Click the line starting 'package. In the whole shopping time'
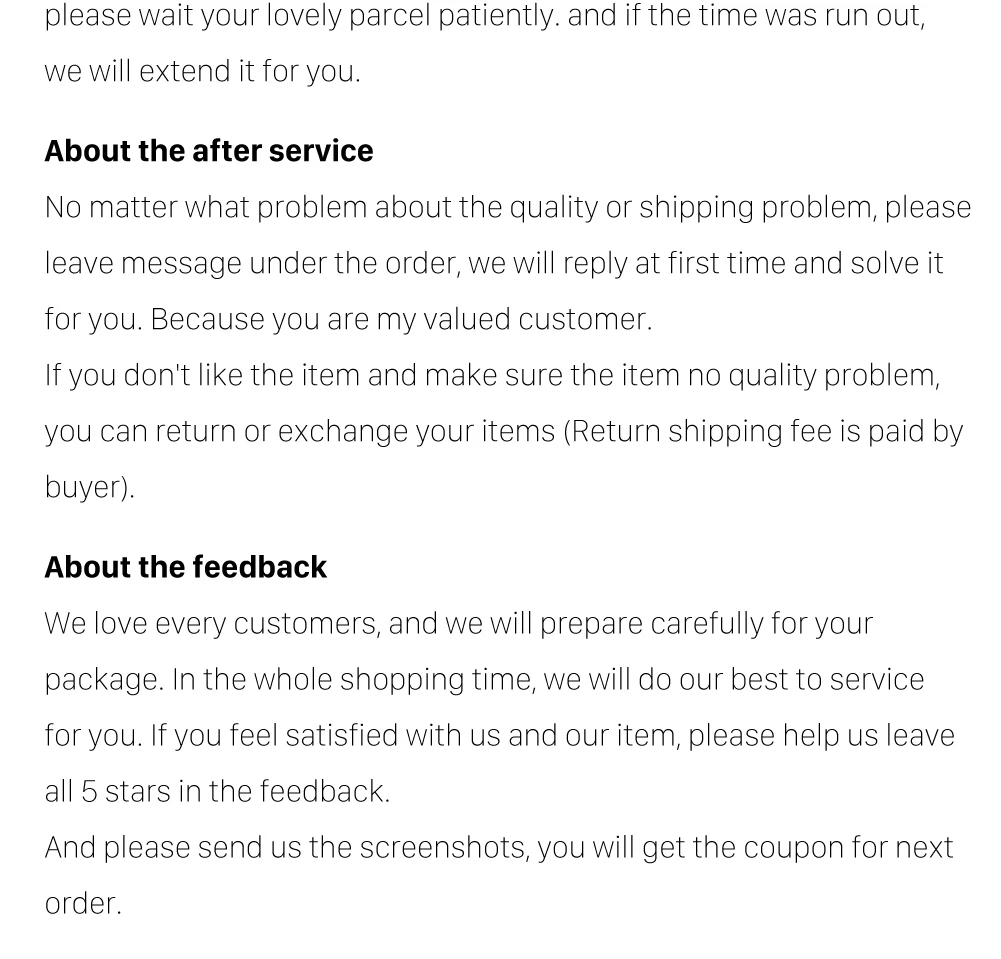The image size is (1001, 959). (x=485, y=680)
